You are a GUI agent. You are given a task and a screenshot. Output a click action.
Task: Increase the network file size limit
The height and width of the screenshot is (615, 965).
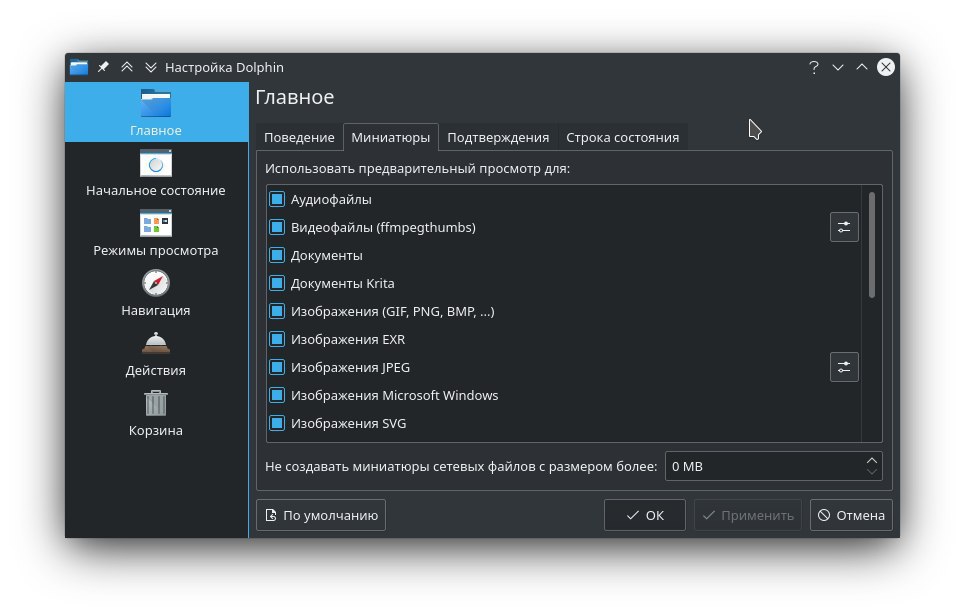871,460
